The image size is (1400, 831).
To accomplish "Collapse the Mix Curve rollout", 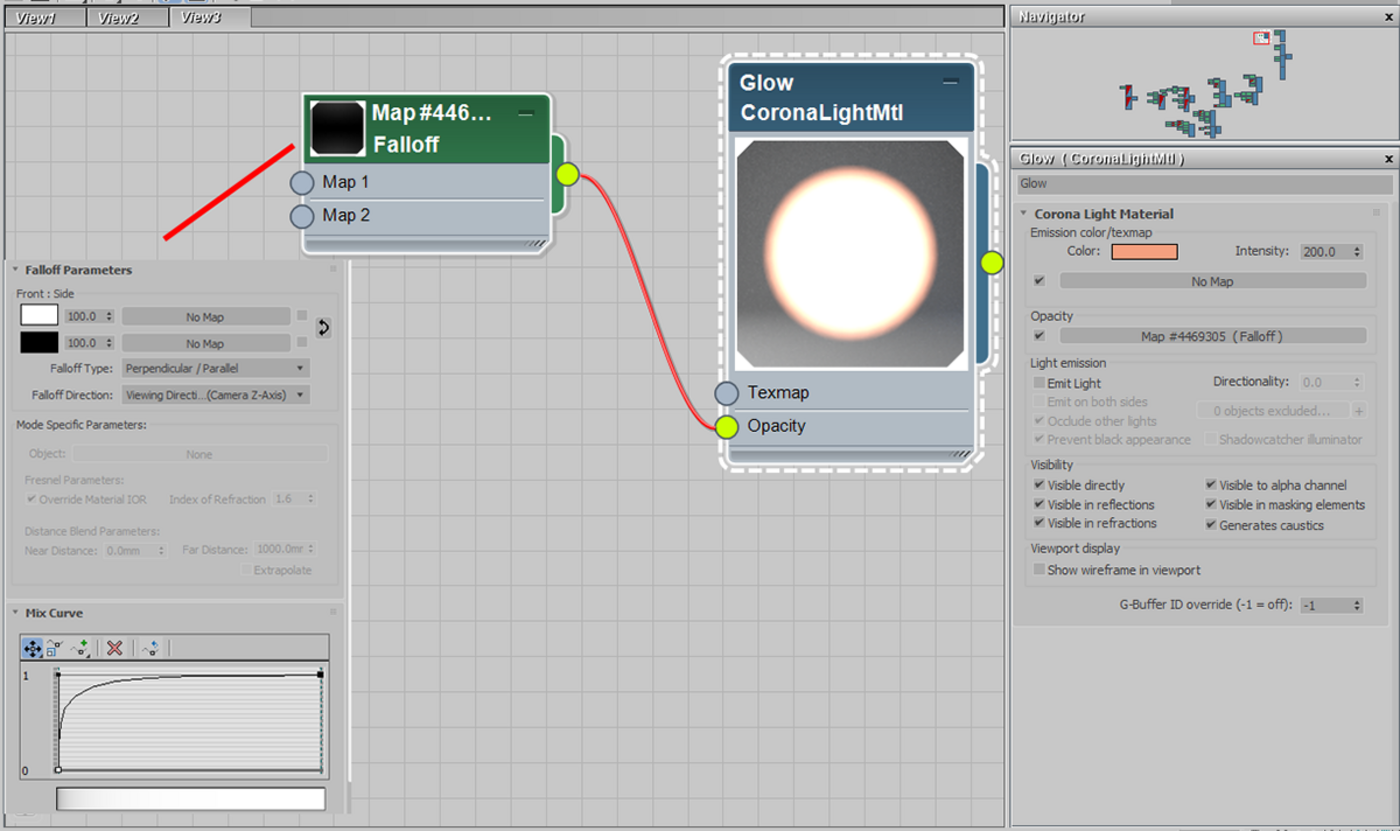I will (x=16, y=613).
